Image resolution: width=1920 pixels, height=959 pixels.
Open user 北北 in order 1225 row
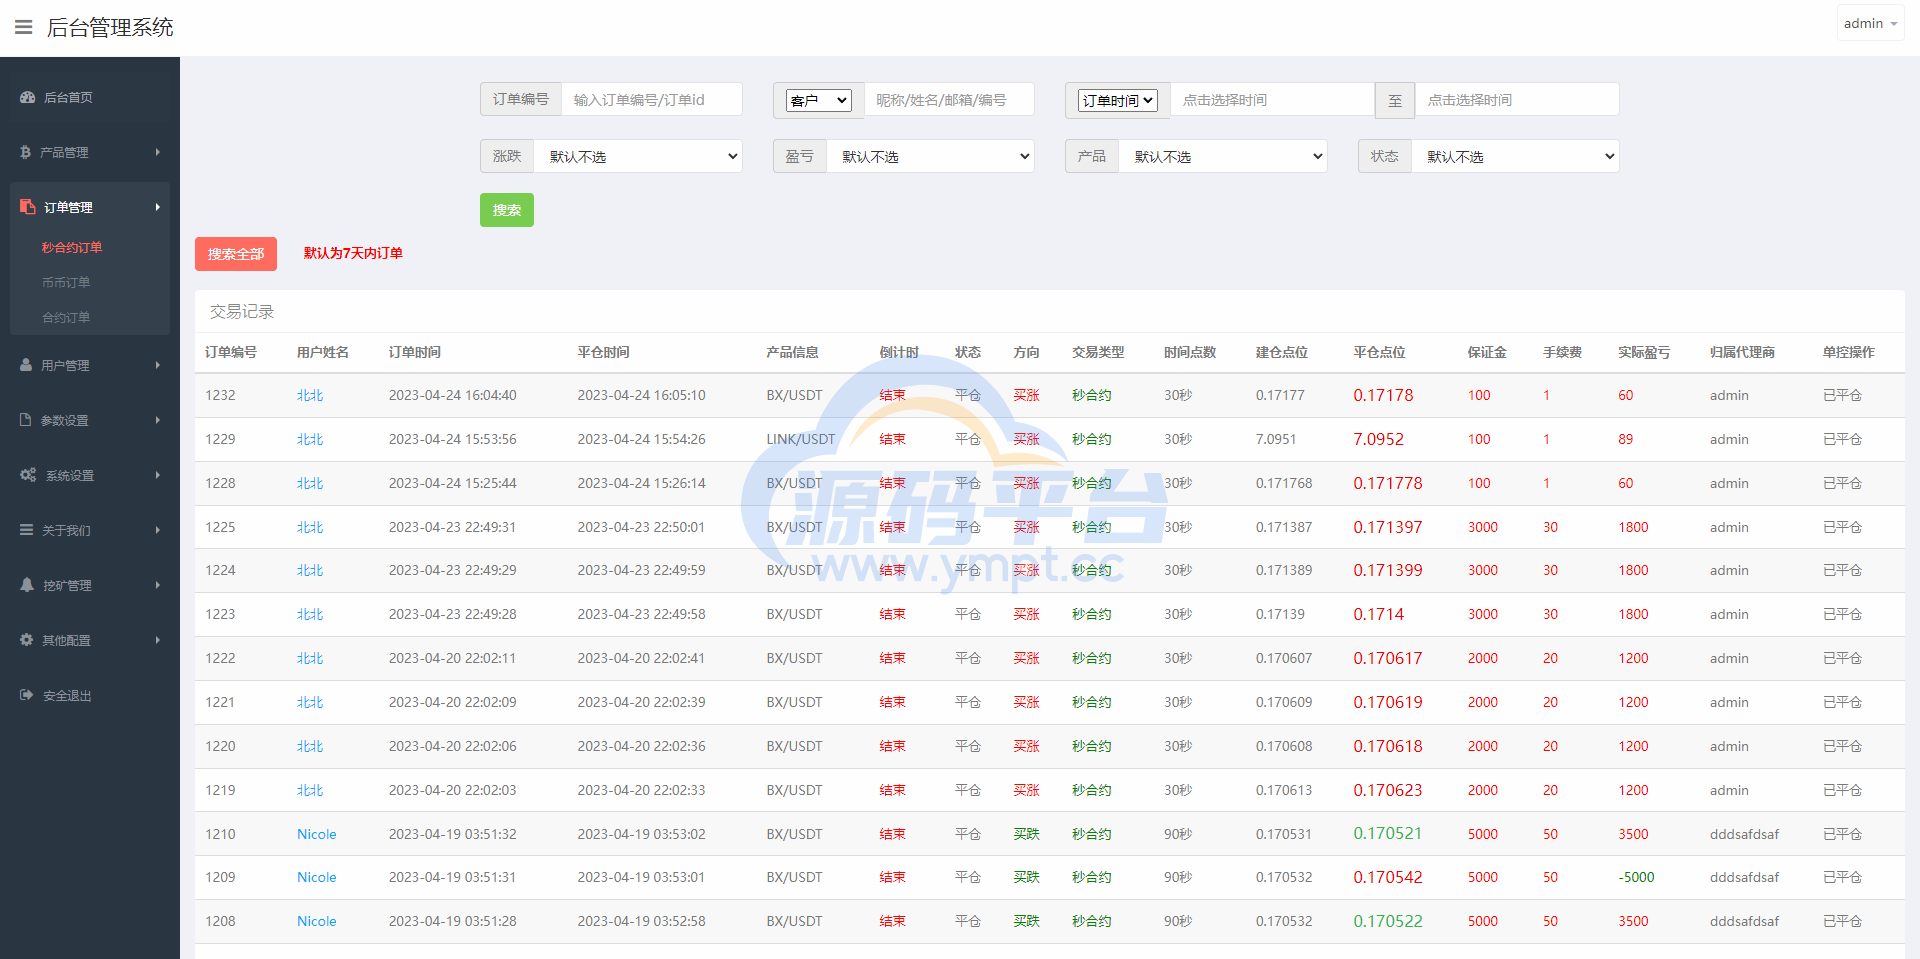point(310,527)
